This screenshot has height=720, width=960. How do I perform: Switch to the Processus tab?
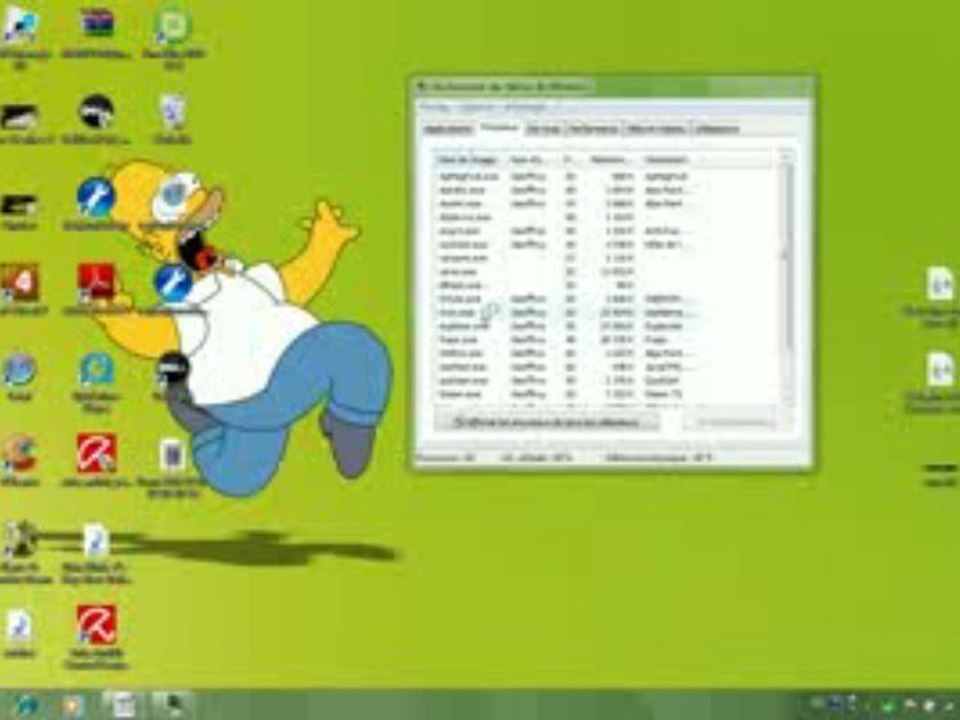pyautogui.click(x=500, y=128)
